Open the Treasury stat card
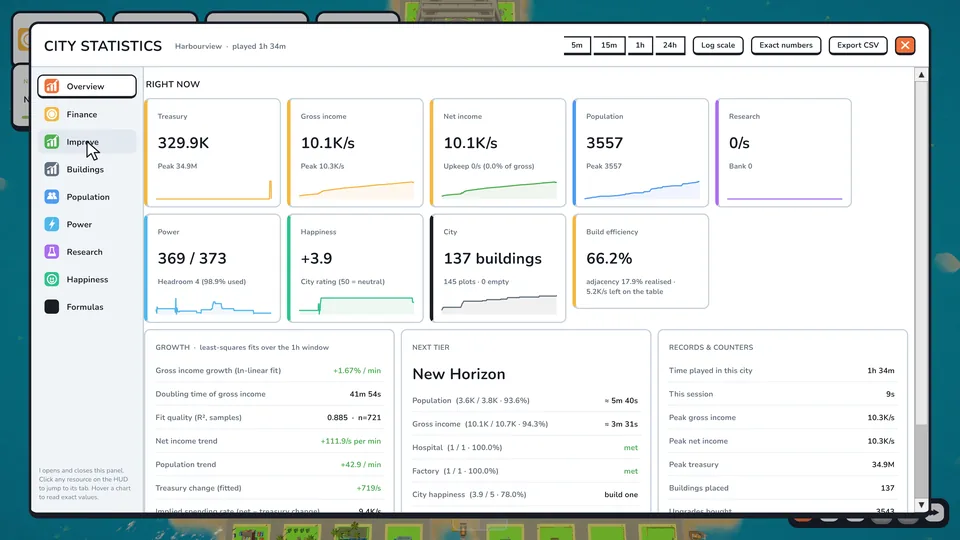This screenshot has height=540, width=960. 212,152
